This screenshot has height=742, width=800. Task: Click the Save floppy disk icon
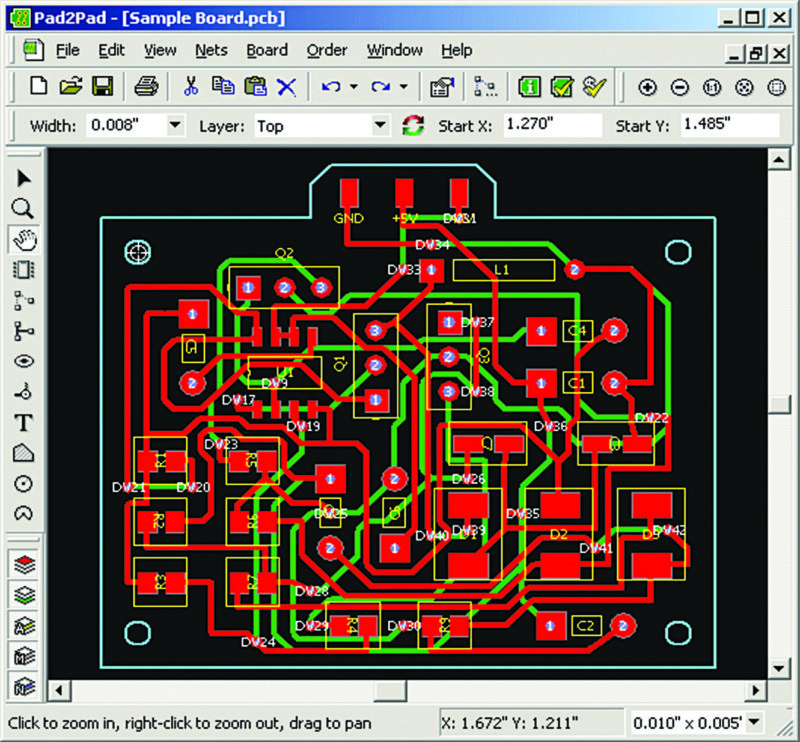coord(101,86)
